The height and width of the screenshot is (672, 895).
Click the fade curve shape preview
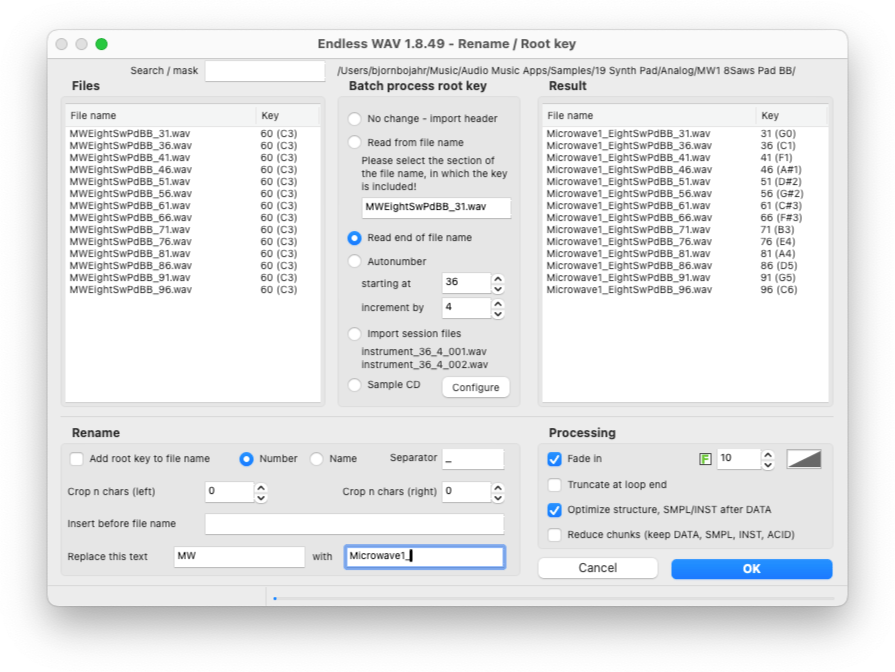[804, 459]
